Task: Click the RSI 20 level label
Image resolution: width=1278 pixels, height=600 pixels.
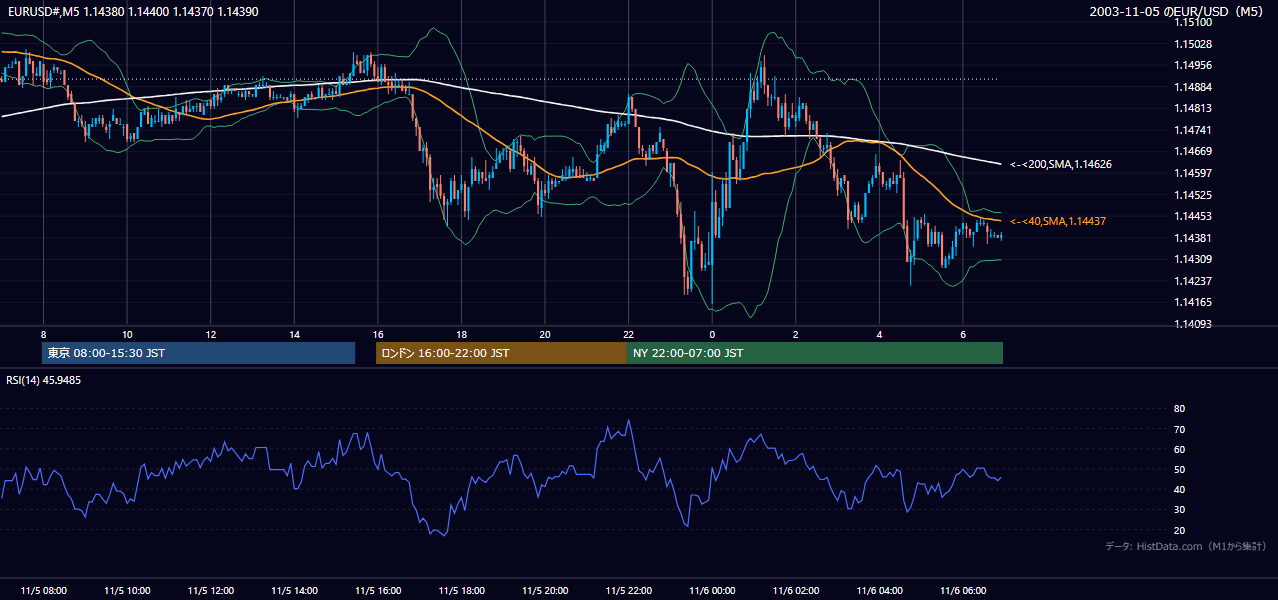Action: 1179,530
